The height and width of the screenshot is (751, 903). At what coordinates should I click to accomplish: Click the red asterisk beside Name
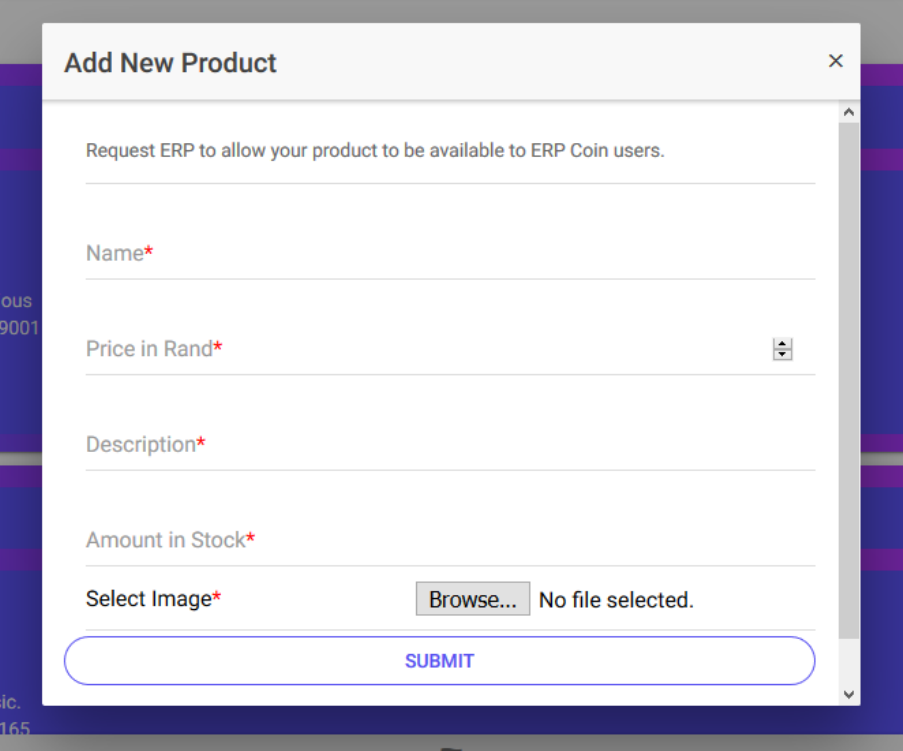[x=149, y=253]
